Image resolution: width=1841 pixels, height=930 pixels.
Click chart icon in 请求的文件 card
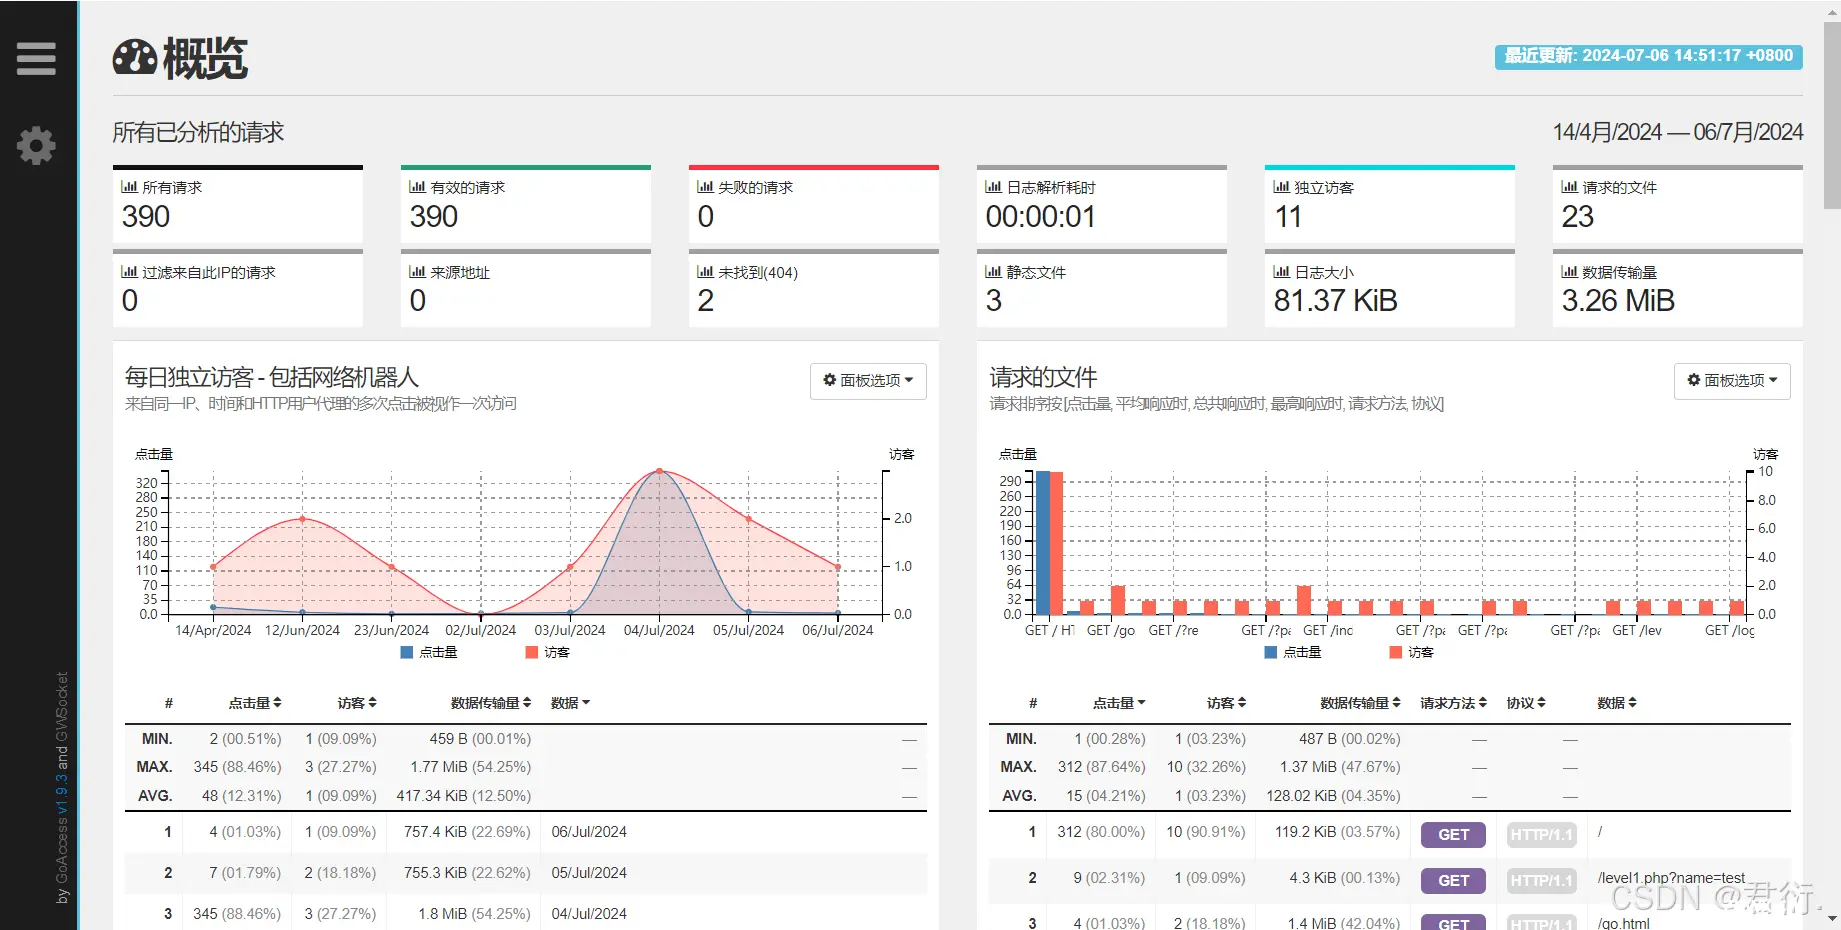[x=1569, y=187]
